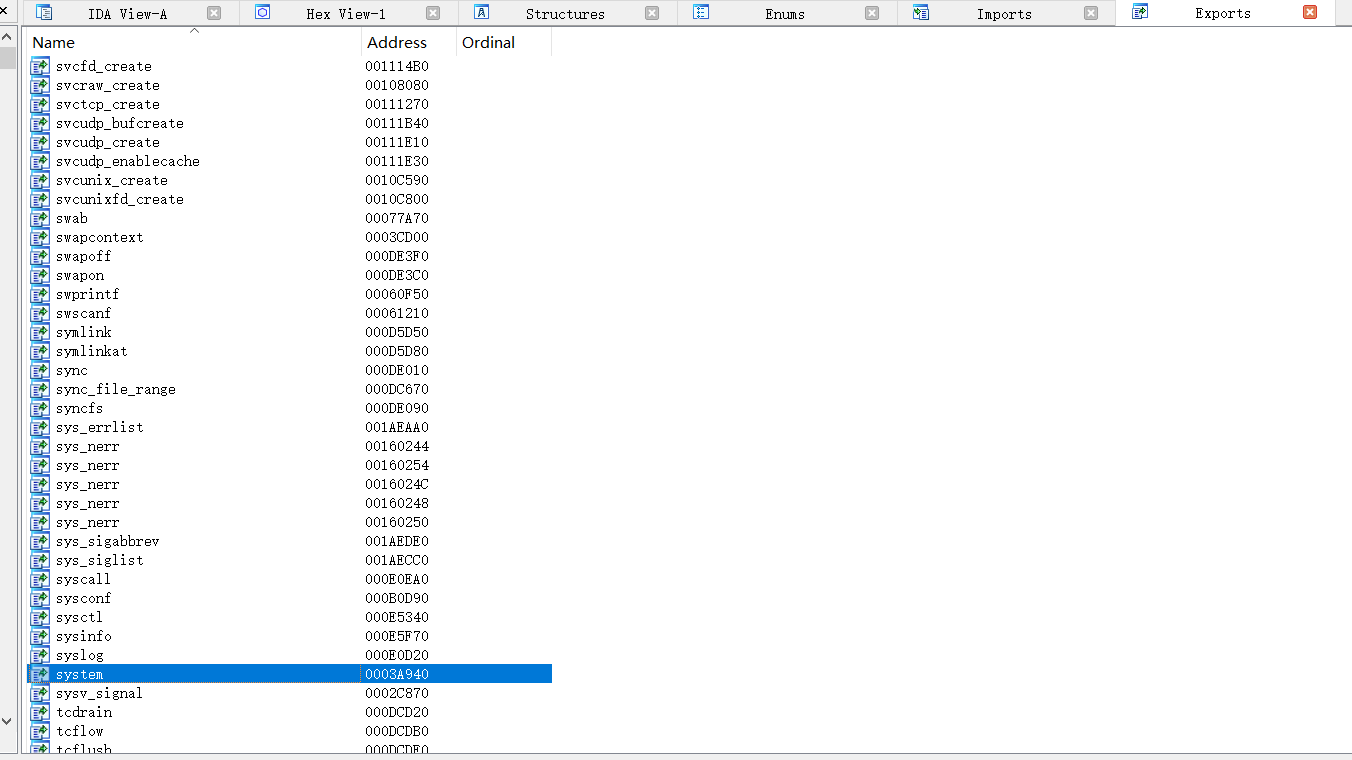Click the export icon beside svcudp_create
This screenshot has width=1352, height=760.
(39, 142)
